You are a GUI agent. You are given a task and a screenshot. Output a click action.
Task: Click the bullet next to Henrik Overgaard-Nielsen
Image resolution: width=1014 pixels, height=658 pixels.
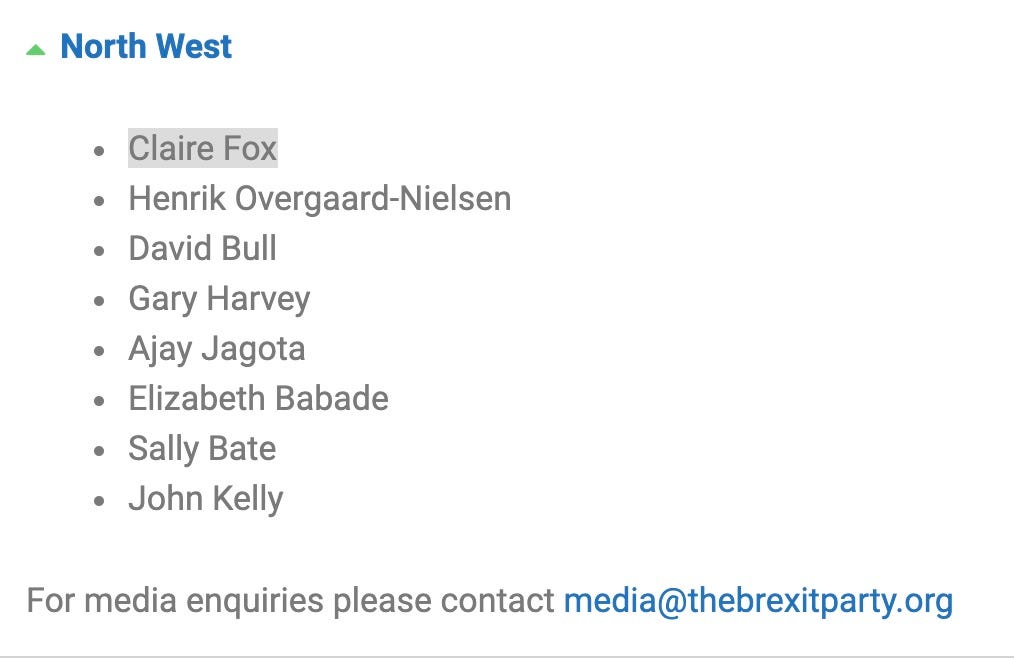(99, 201)
